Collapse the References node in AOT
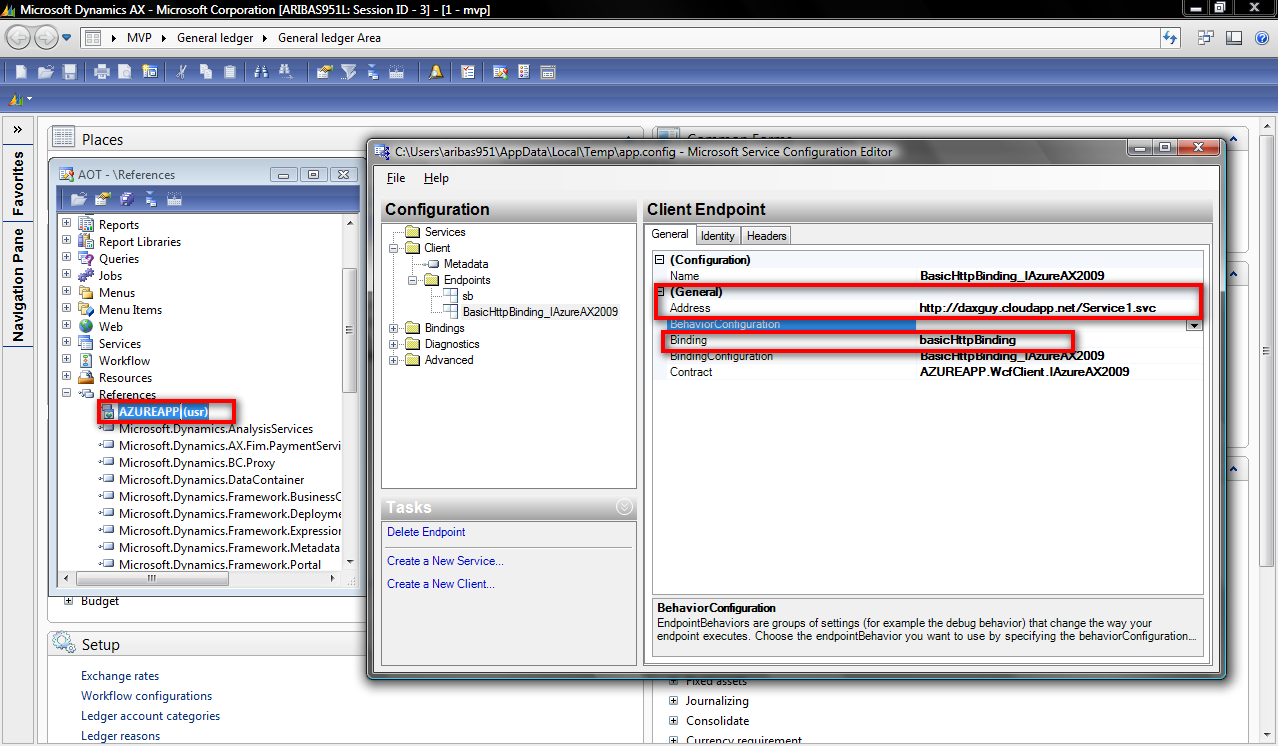Image resolution: width=1278 pixels, height=746 pixels. tap(67, 394)
